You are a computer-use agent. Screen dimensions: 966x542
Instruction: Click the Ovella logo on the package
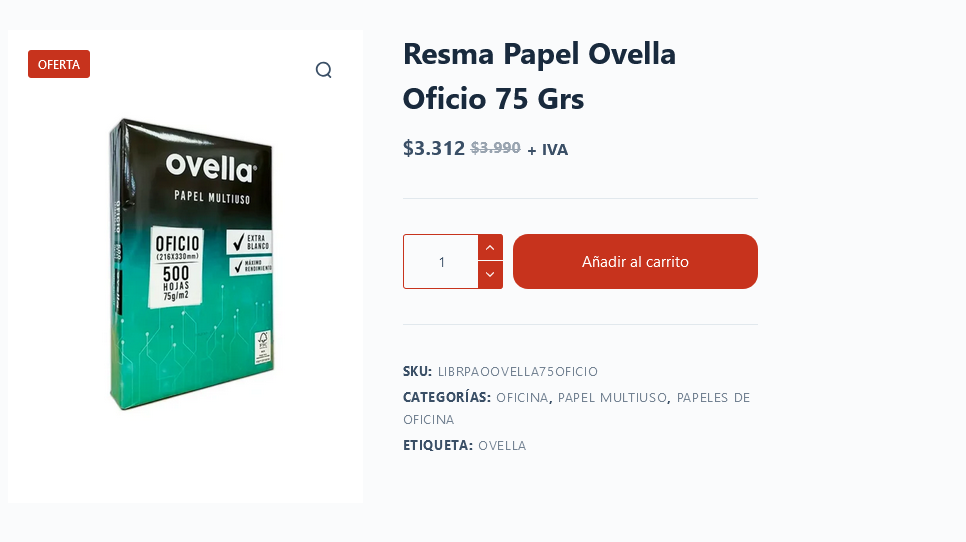[211, 167]
